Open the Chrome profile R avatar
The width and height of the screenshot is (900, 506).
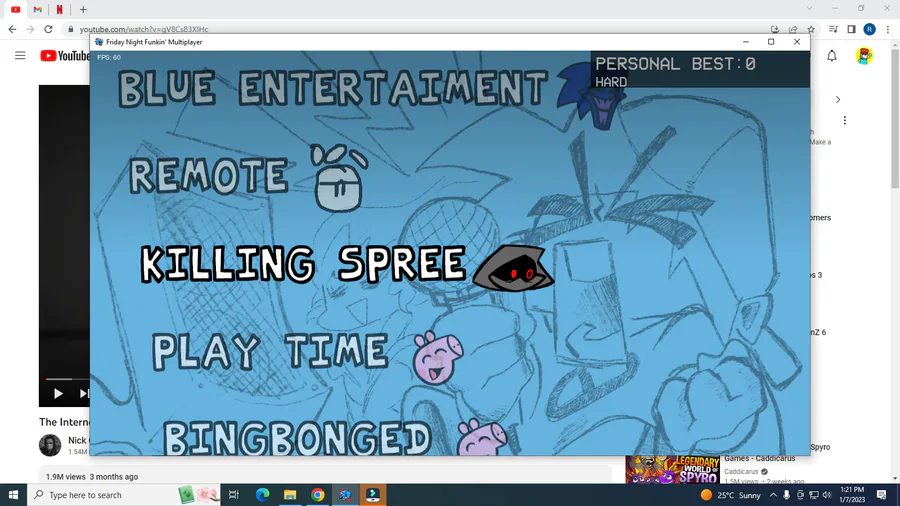870,29
